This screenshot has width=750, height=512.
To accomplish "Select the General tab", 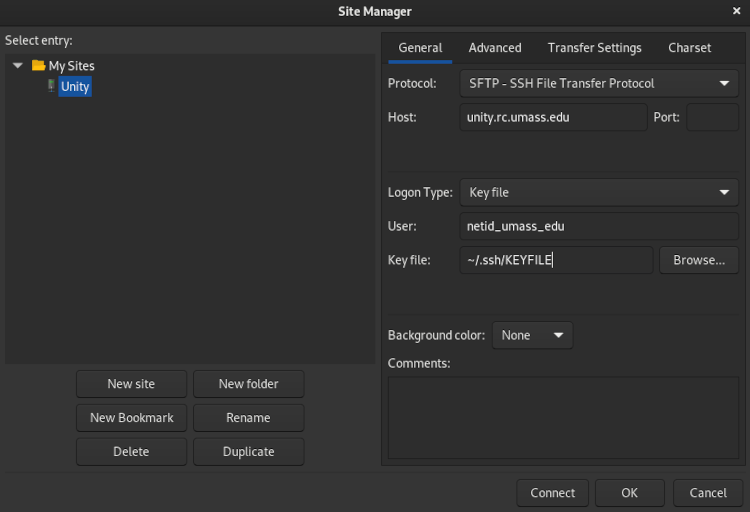I will coord(420,48).
